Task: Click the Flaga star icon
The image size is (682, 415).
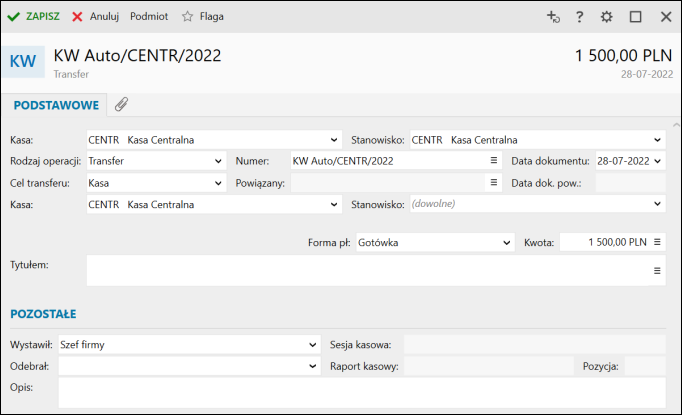Action: coord(186,17)
